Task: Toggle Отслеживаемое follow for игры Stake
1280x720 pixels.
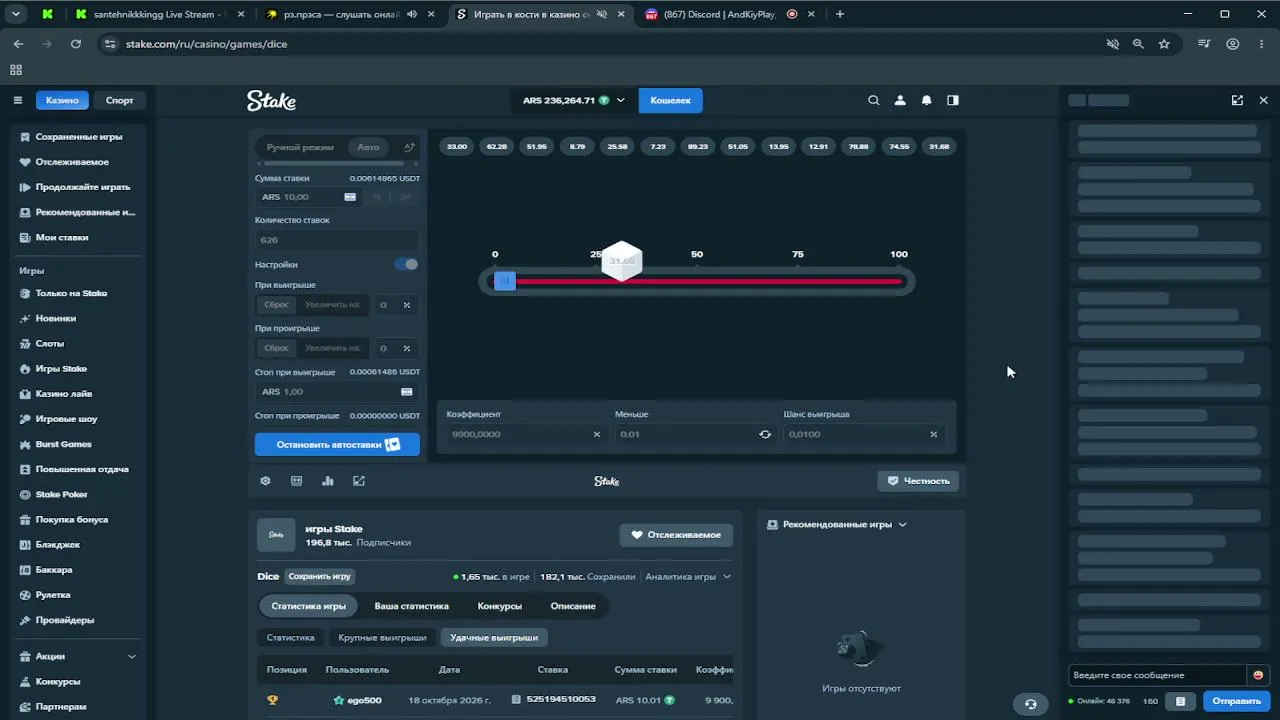Action: [x=676, y=535]
